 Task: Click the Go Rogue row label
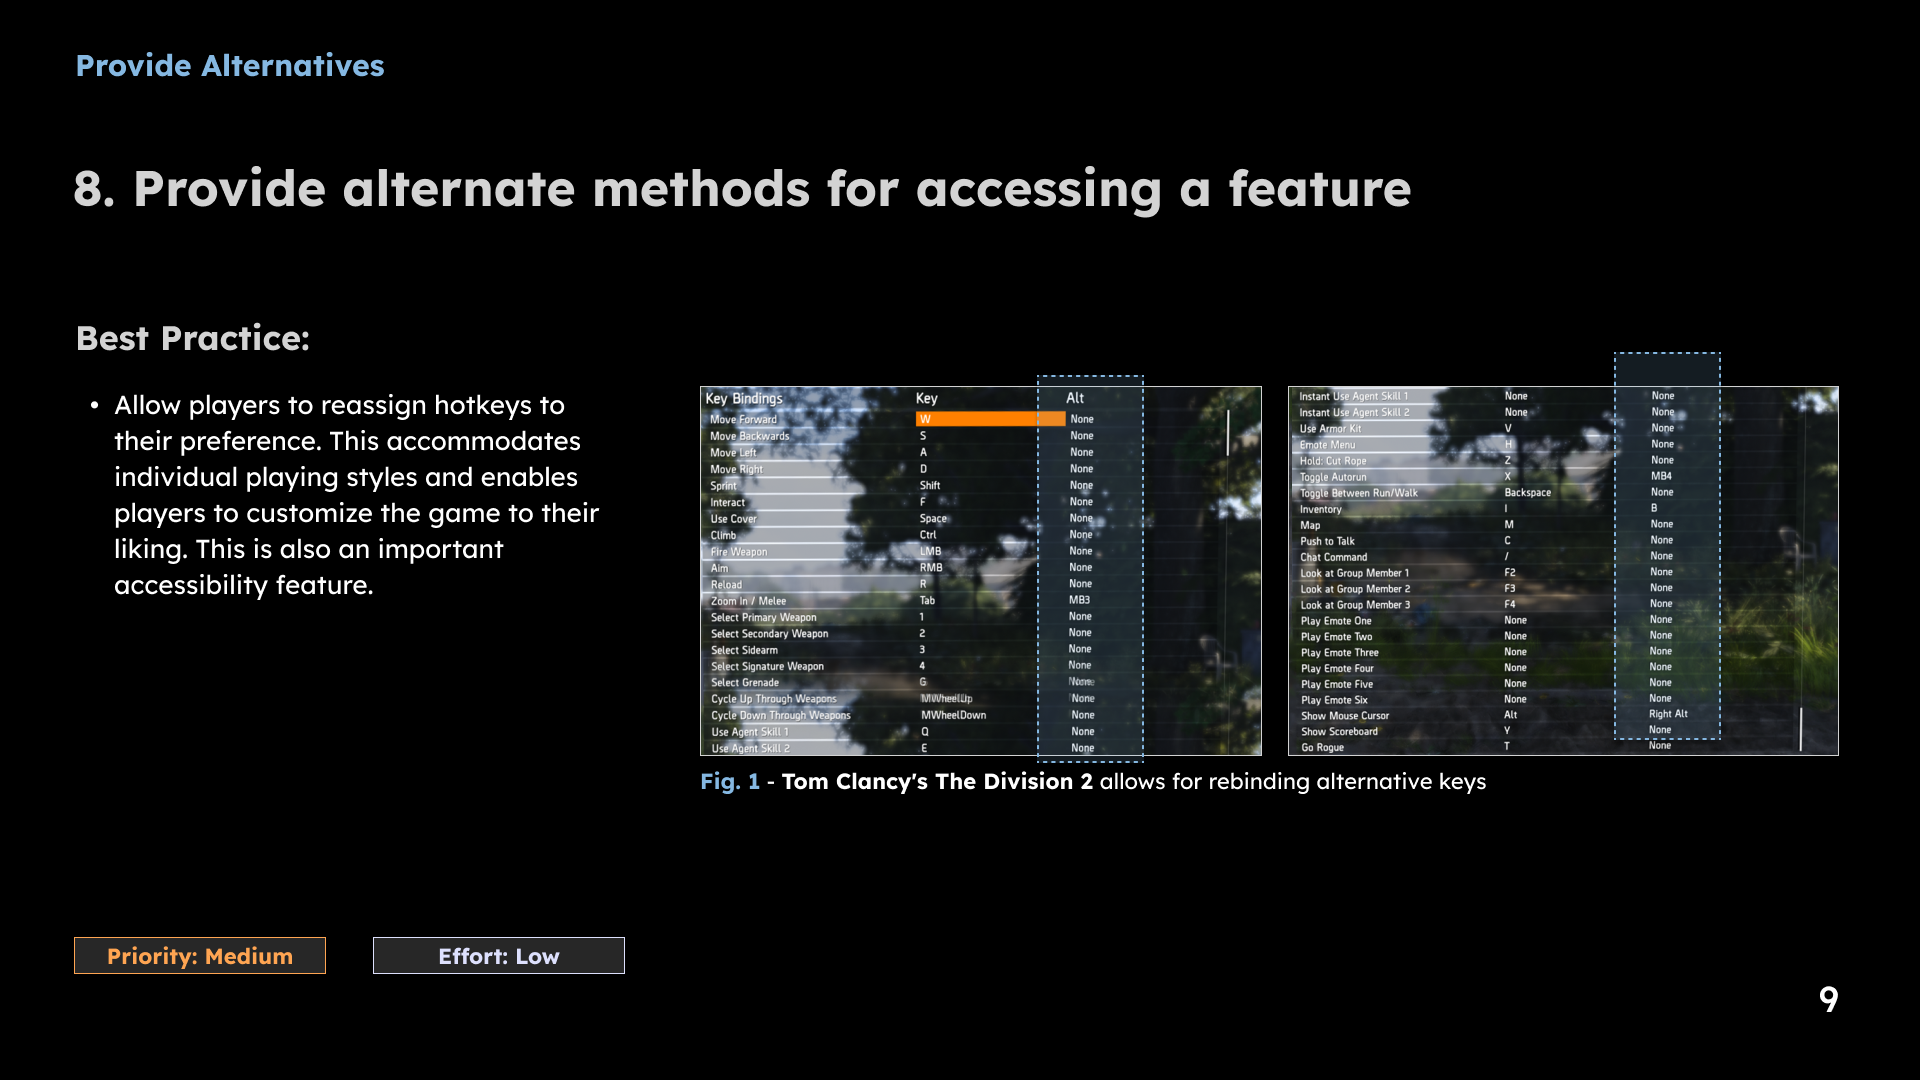coord(1322,748)
